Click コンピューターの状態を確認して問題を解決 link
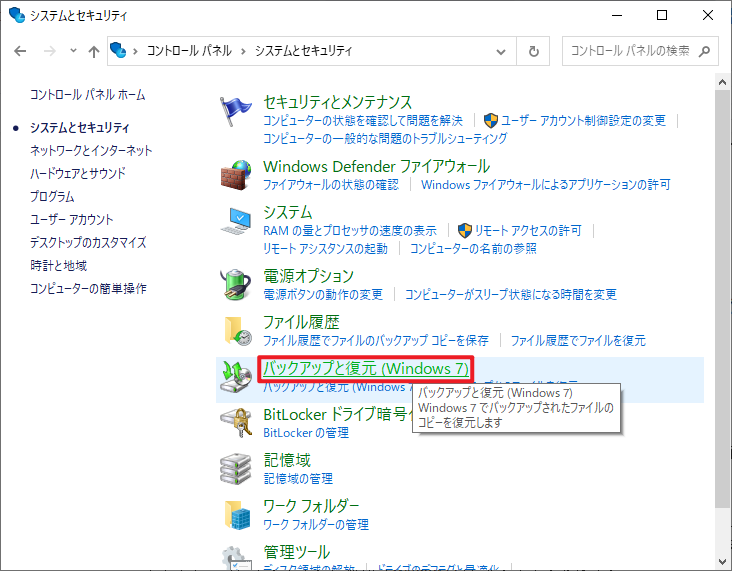Image resolution: width=732 pixels, height=571 pixels. pyautogui.click(x=363, y=121)
